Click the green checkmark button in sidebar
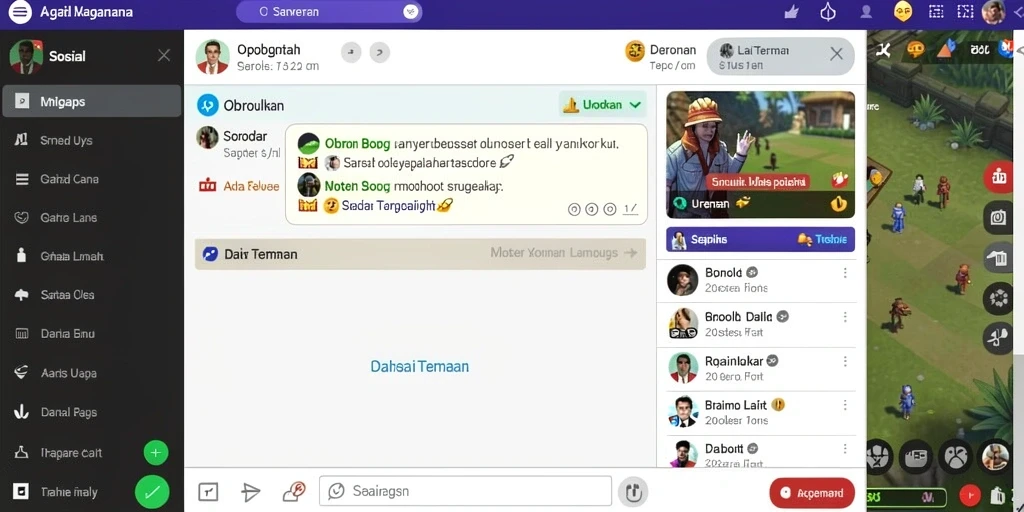The width and height of the screenshot is (1024, 512). 152,492
